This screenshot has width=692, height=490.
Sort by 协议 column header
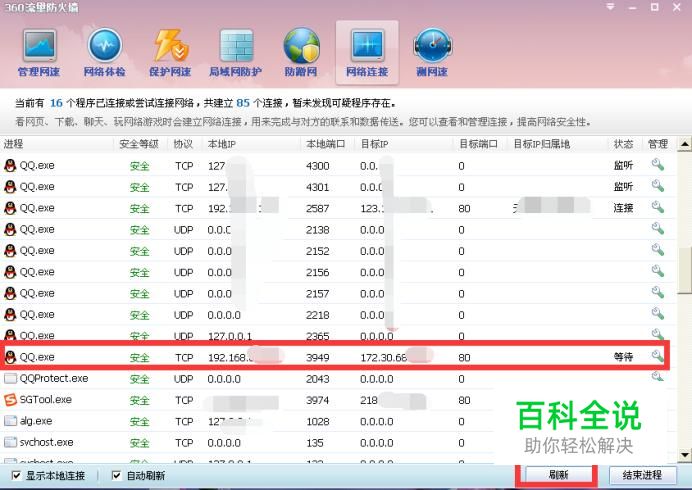[x=184, y=144]
